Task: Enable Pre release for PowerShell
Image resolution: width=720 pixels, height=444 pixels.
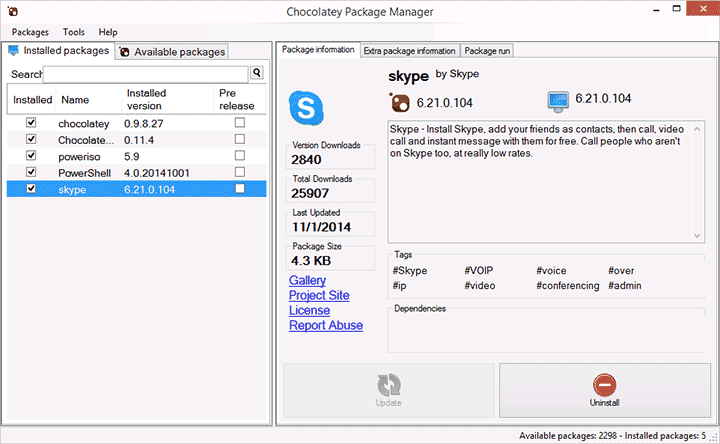Action: click(240, 172)
